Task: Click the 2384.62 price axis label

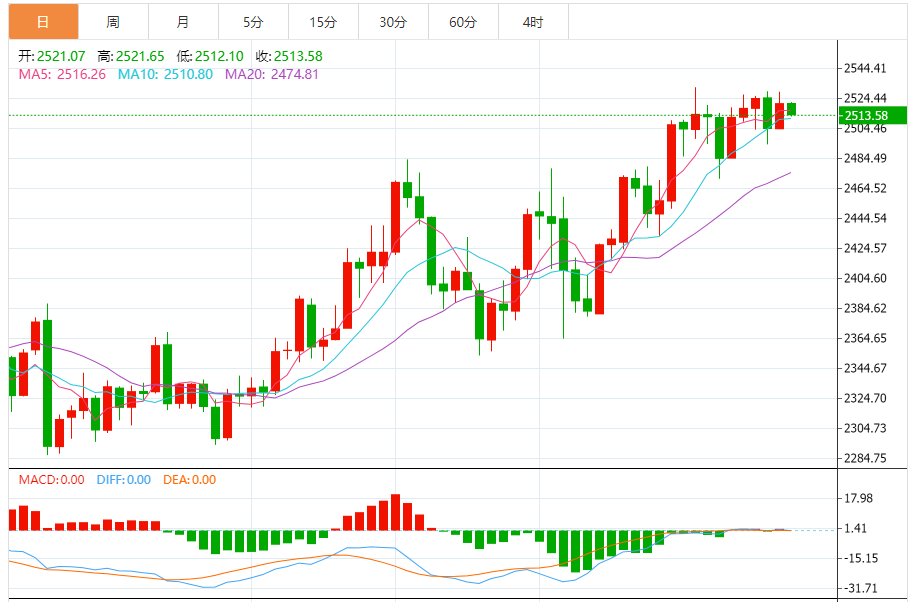Action: 865,309
